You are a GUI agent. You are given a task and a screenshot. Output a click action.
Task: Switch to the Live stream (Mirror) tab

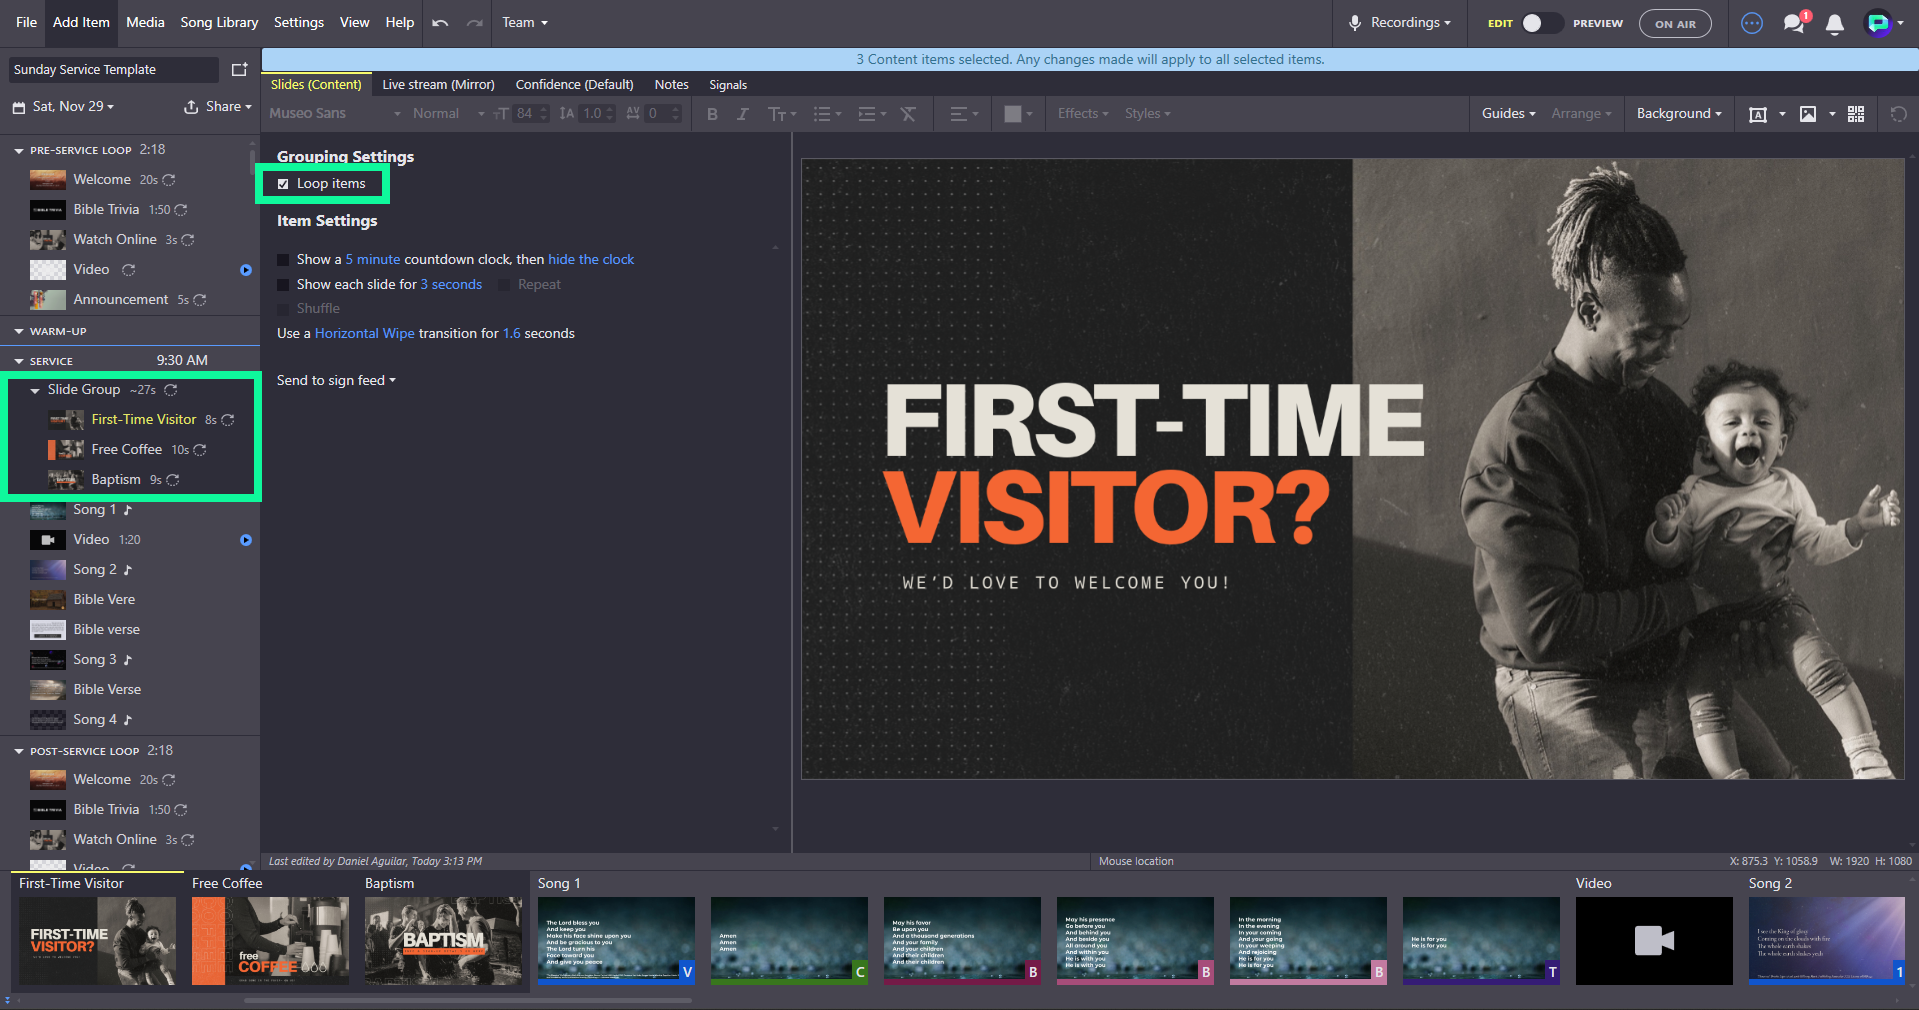tap(438, 85)
